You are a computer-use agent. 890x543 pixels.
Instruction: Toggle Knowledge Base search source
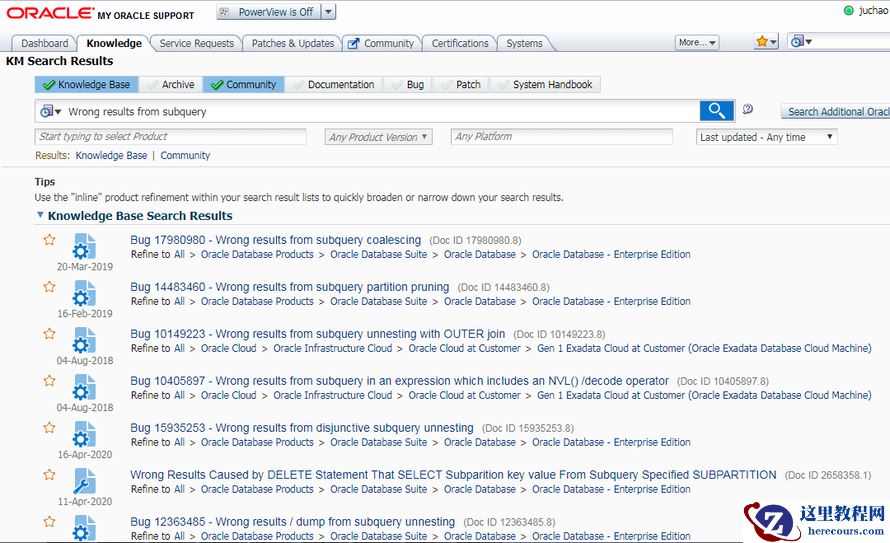pyautogui.click(x=87, y=85)
